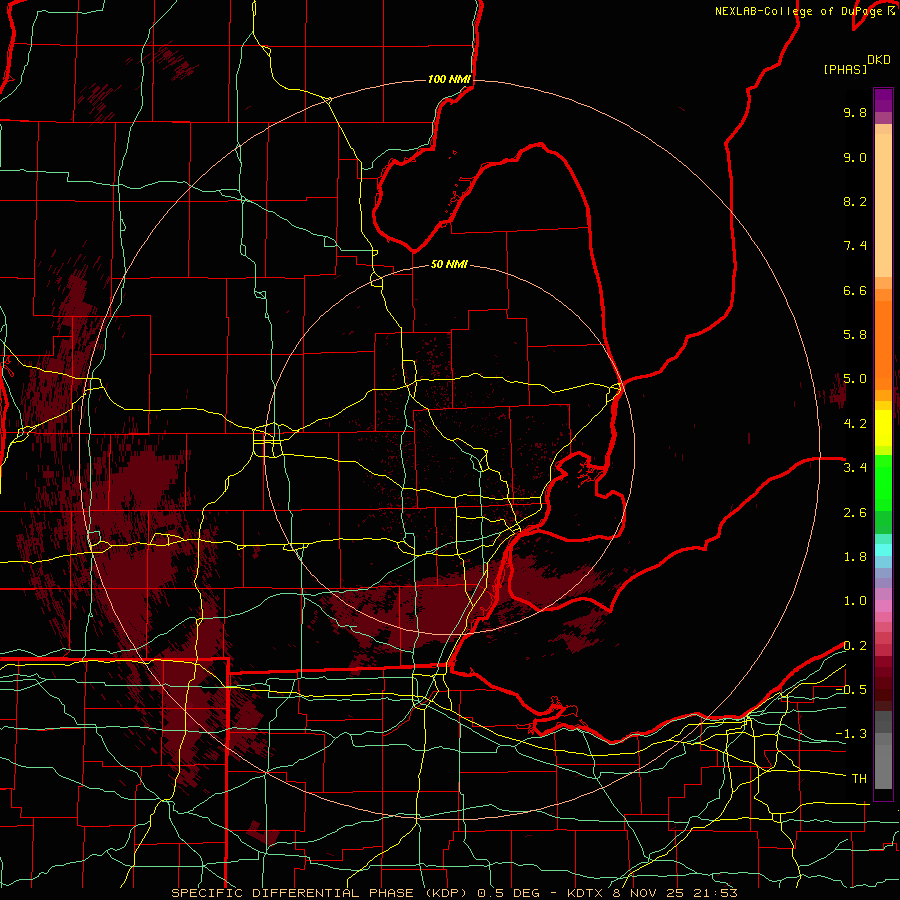Image resolution: width=900 pixels, height=900 pixels.
Task: Click the orange band of the color scale
Action: pos(883,344)
